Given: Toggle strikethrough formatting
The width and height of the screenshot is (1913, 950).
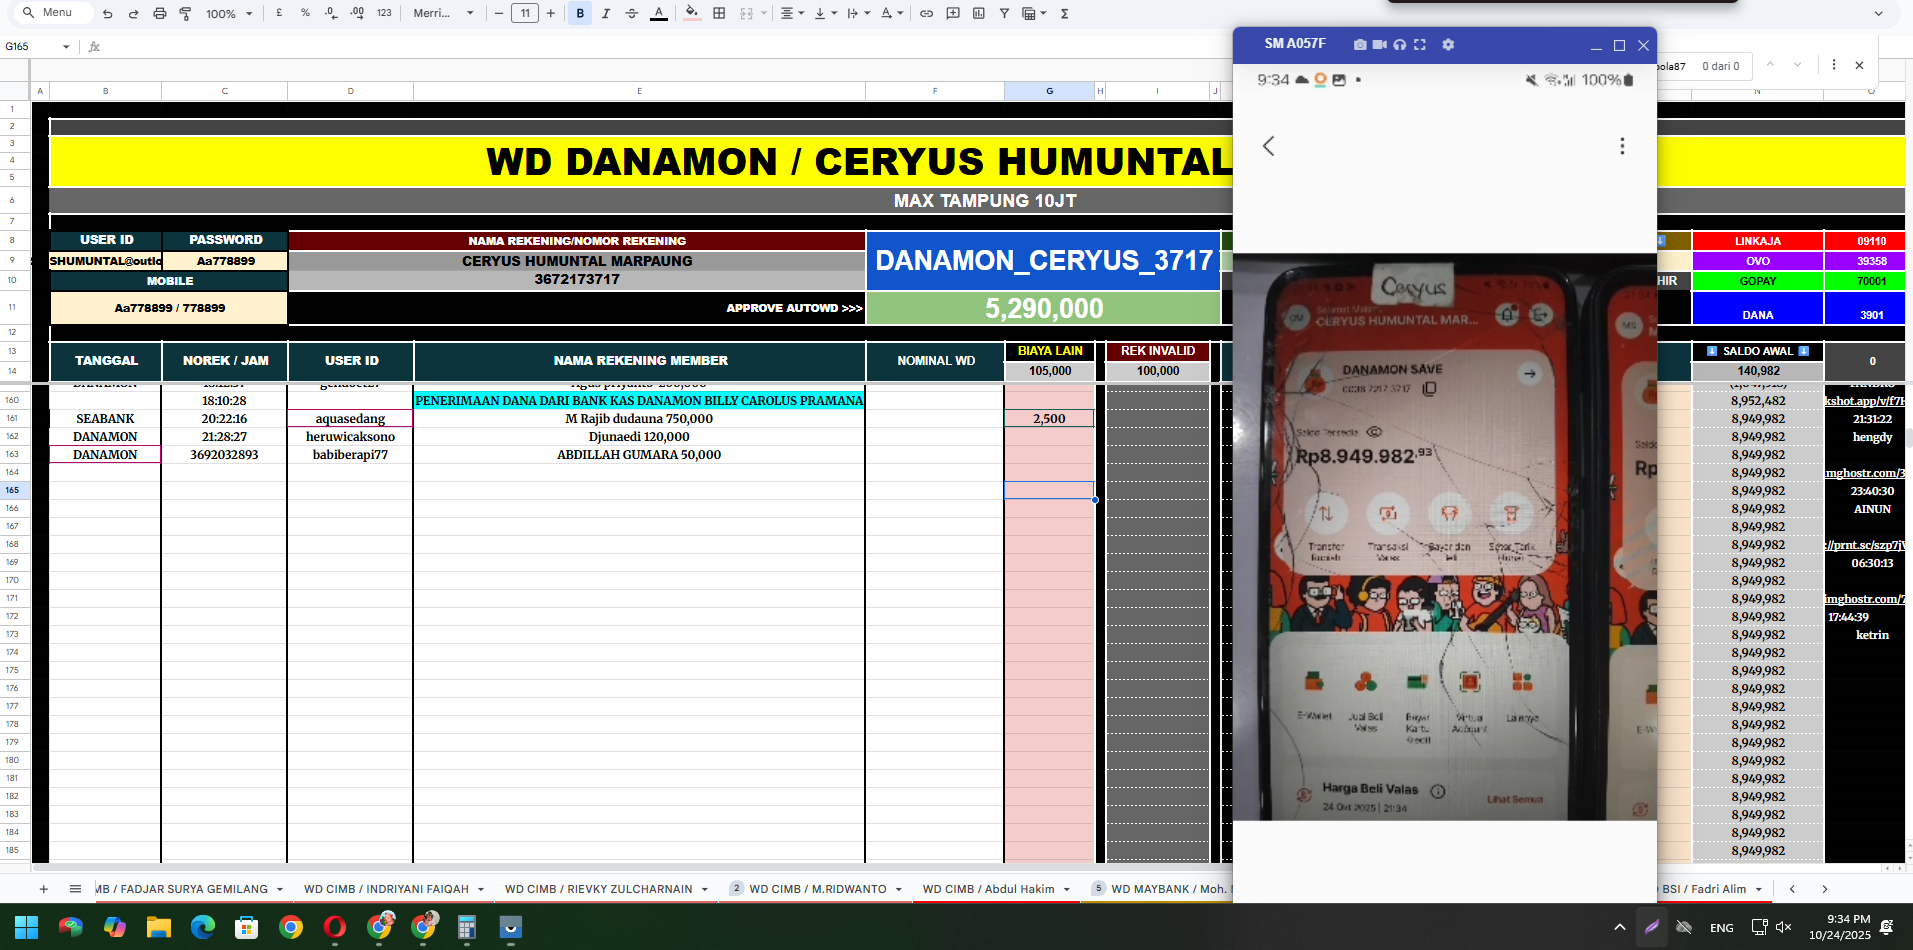Looking at the screenshot, I should pos(632,13).
